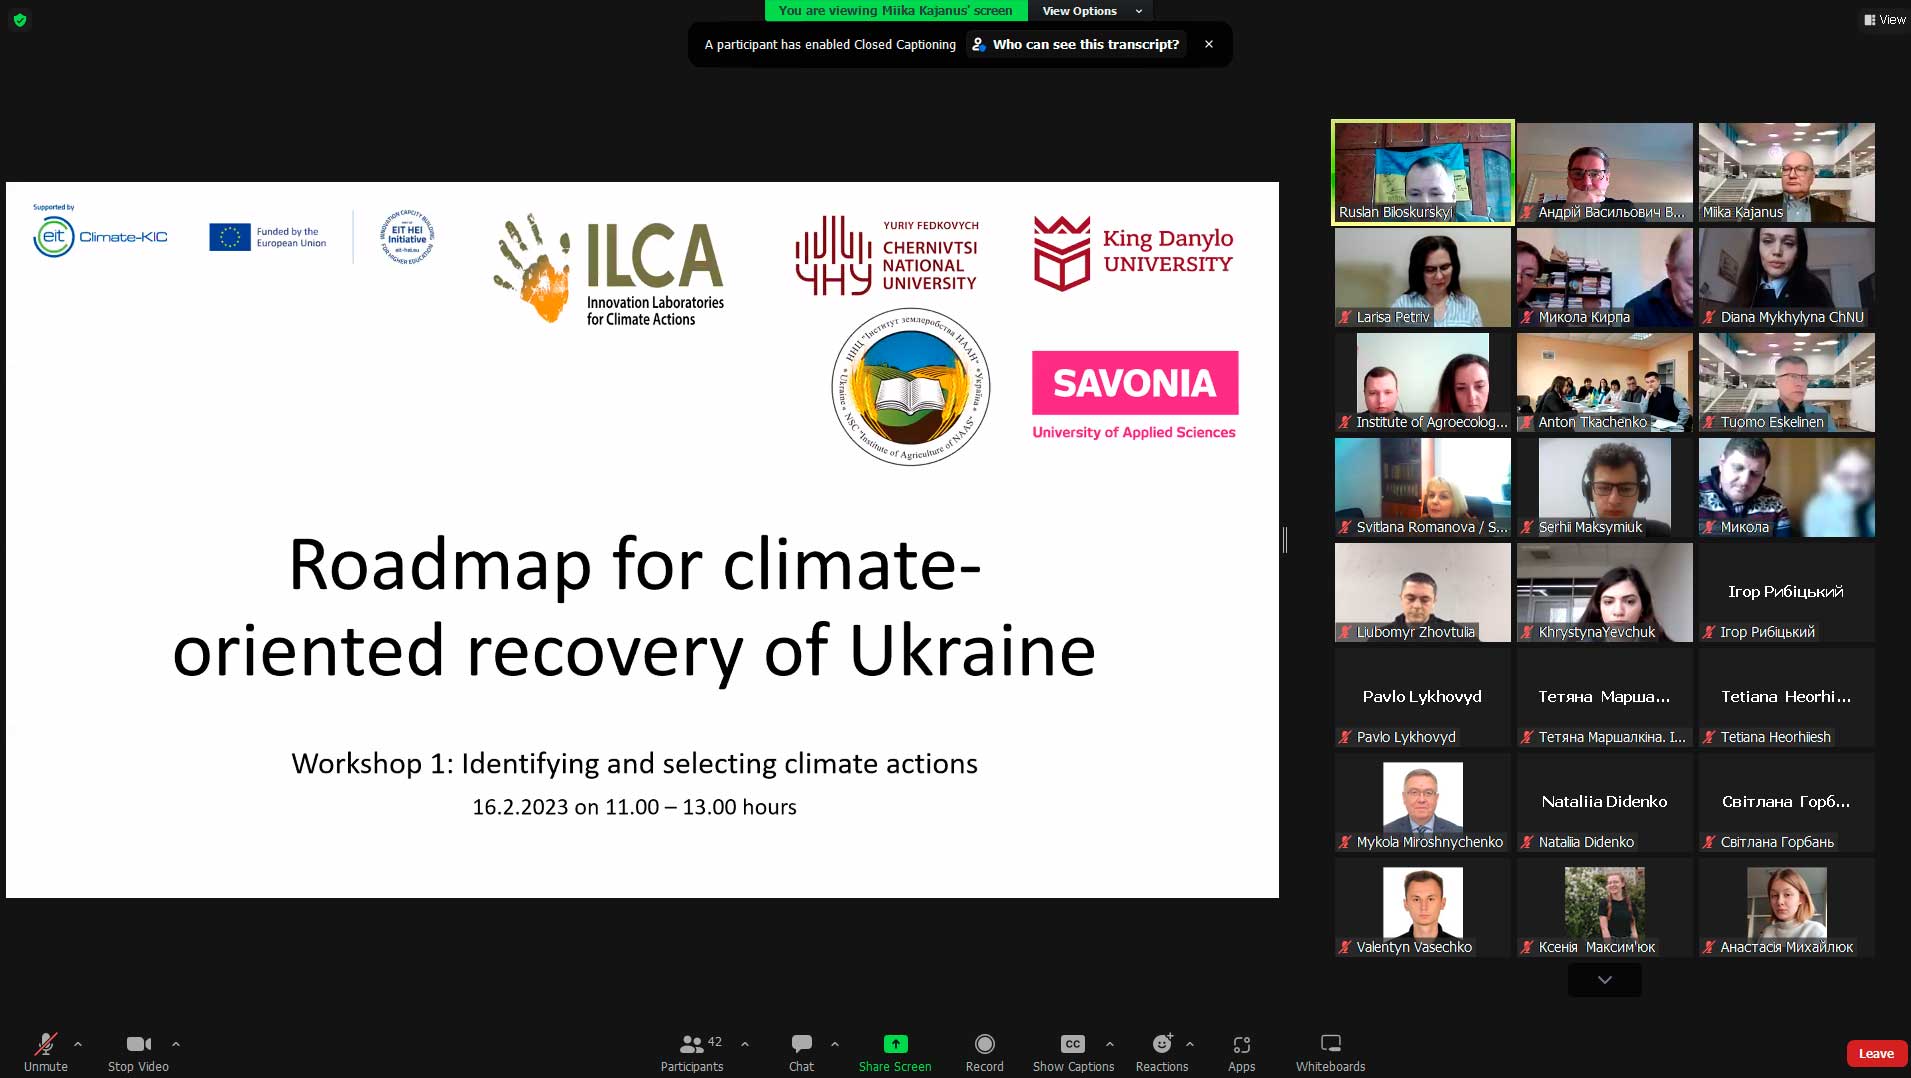Click the green encryption shield icon
The height and width of the screenshot is (1078, 1911).
20,19
